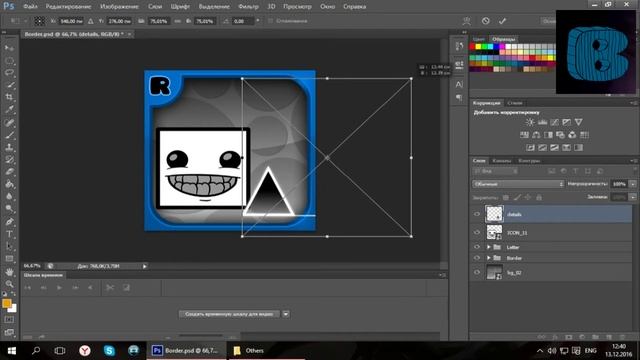Select the Crop tool
Image resolution: width=640 pixels, height=360 pixels.
coord(9,97)
